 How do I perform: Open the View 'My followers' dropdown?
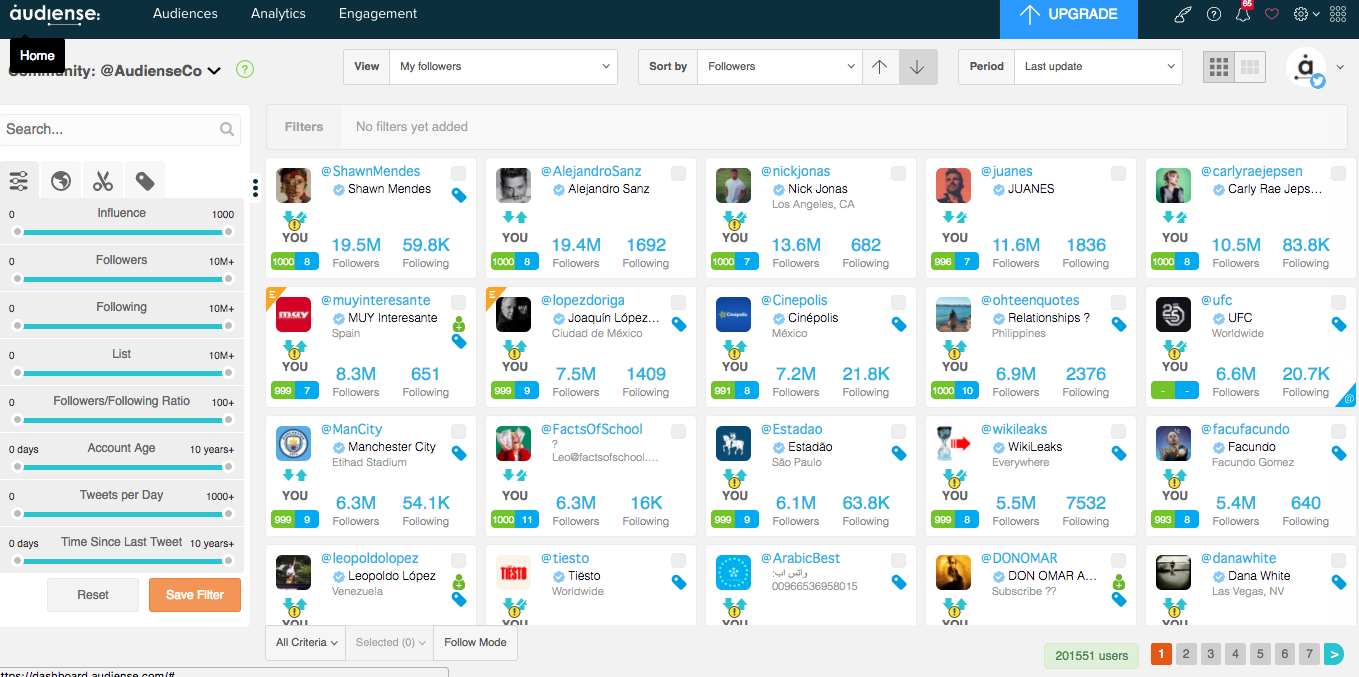coord(504,67)
